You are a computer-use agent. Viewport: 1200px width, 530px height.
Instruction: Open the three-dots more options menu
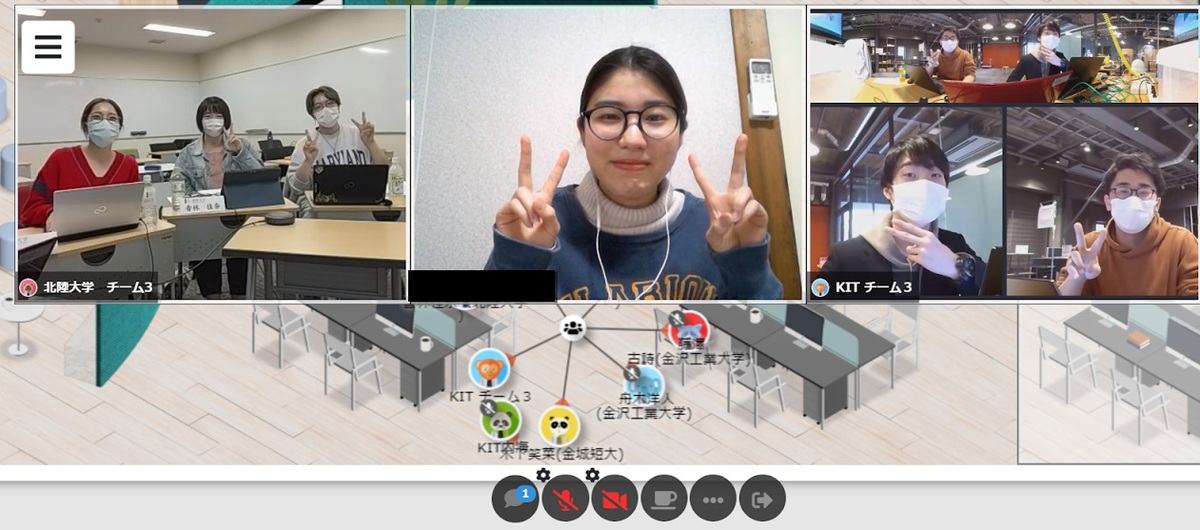point(713,498)
